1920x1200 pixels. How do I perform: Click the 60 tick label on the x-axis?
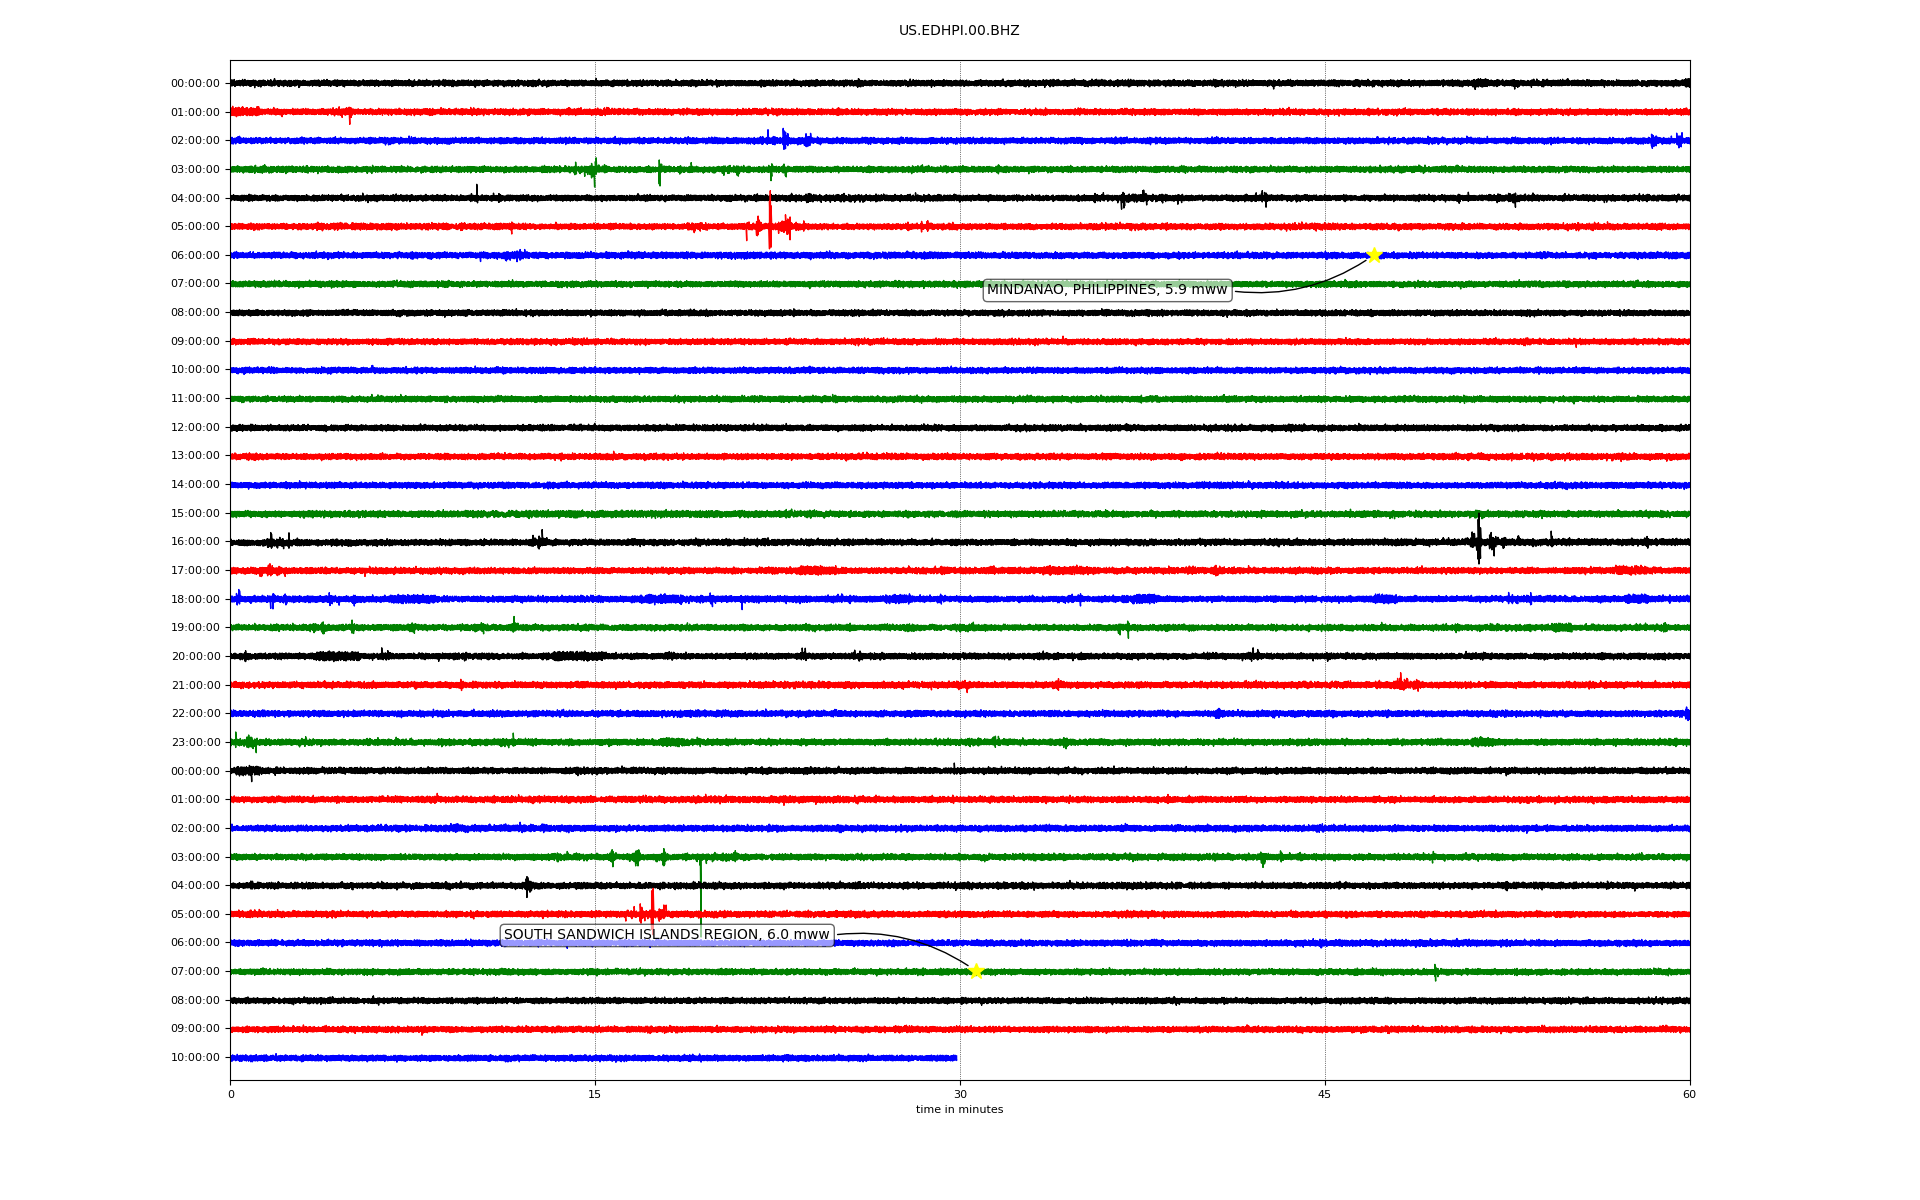coord(1689,1094)
